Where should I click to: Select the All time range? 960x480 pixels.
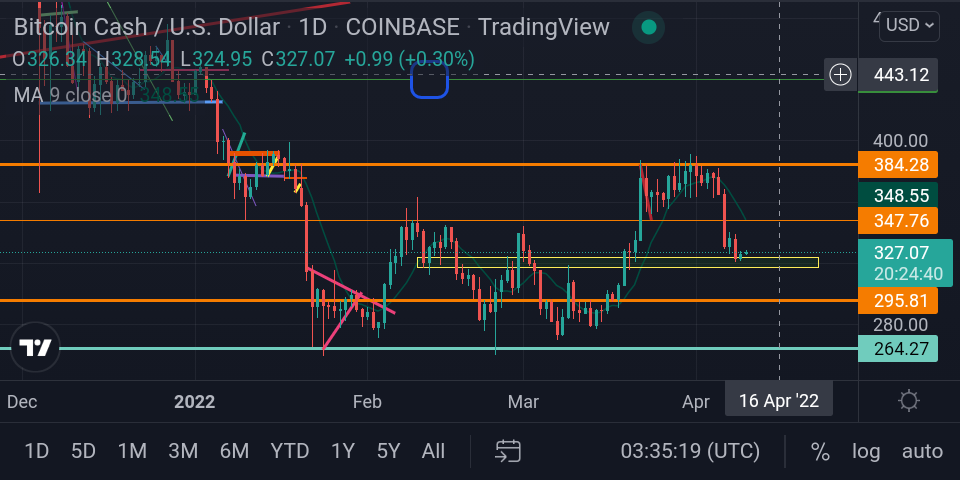pos(433,452)
